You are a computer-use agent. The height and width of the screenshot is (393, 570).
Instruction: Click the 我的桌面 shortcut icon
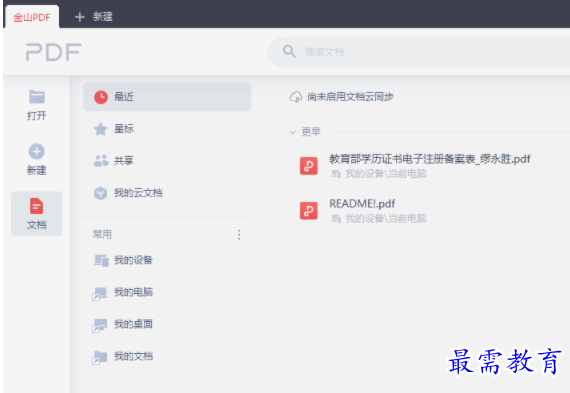click(100, 325)
